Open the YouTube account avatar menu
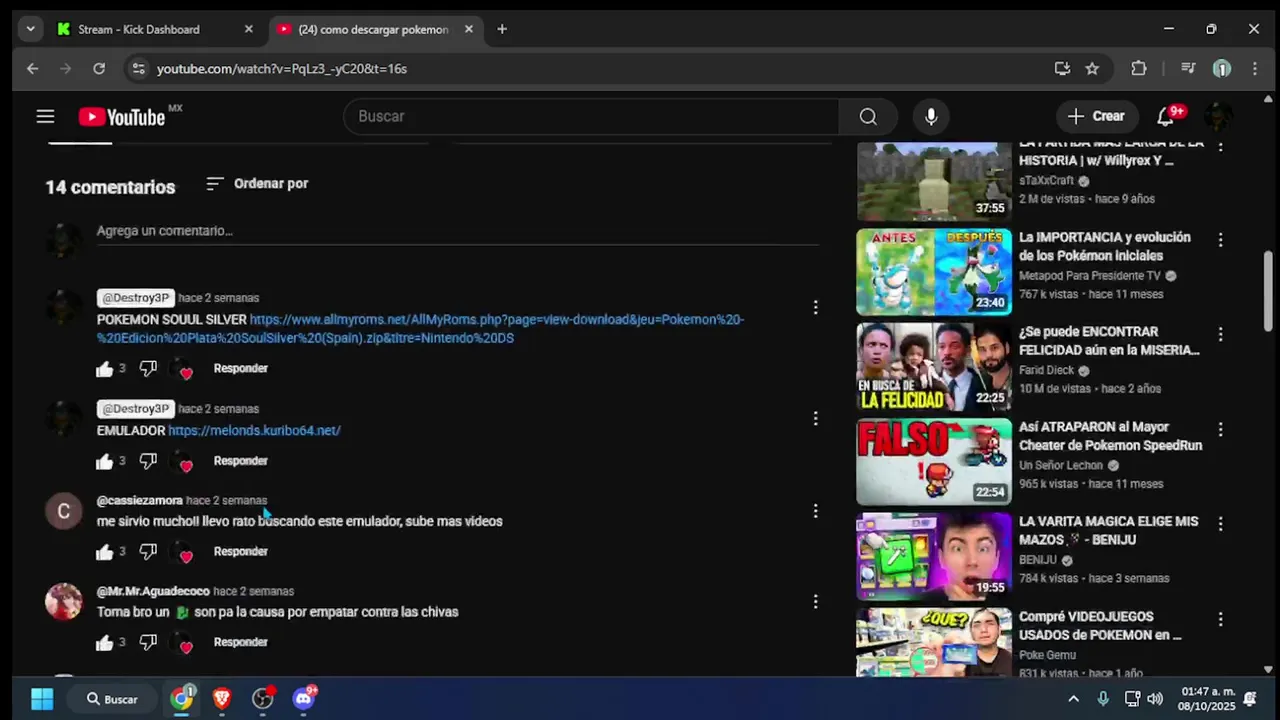The image size is (1280, 720). coord(1218,116)
